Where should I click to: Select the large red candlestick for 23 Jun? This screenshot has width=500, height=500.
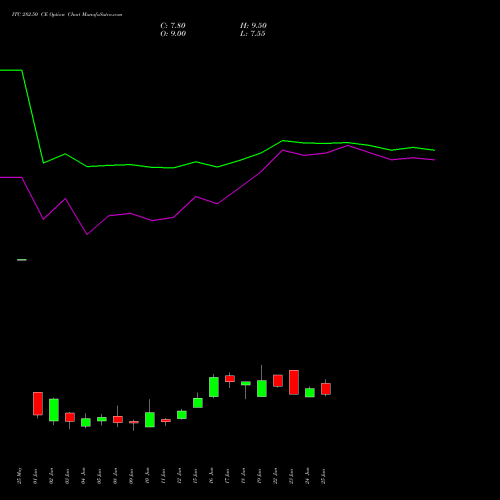click(294, 382)
